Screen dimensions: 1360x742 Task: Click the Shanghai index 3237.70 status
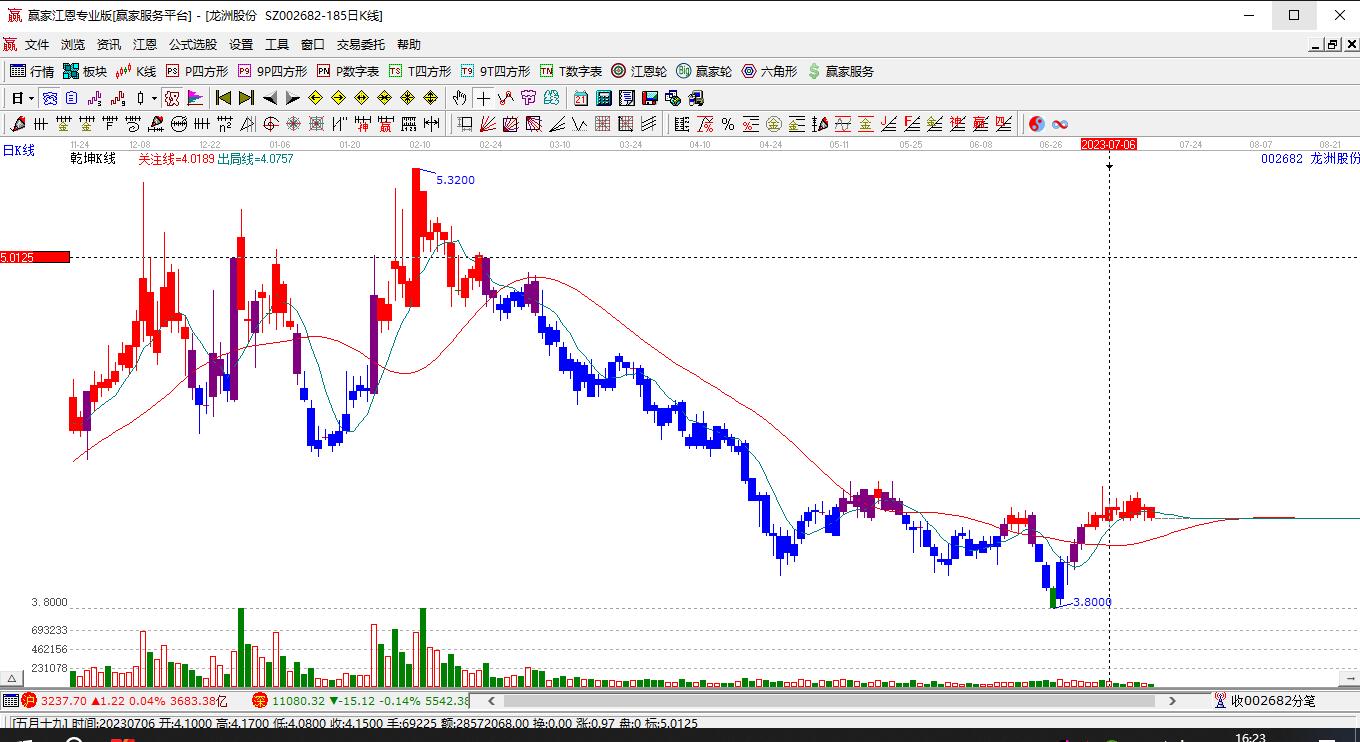point(125,701)
